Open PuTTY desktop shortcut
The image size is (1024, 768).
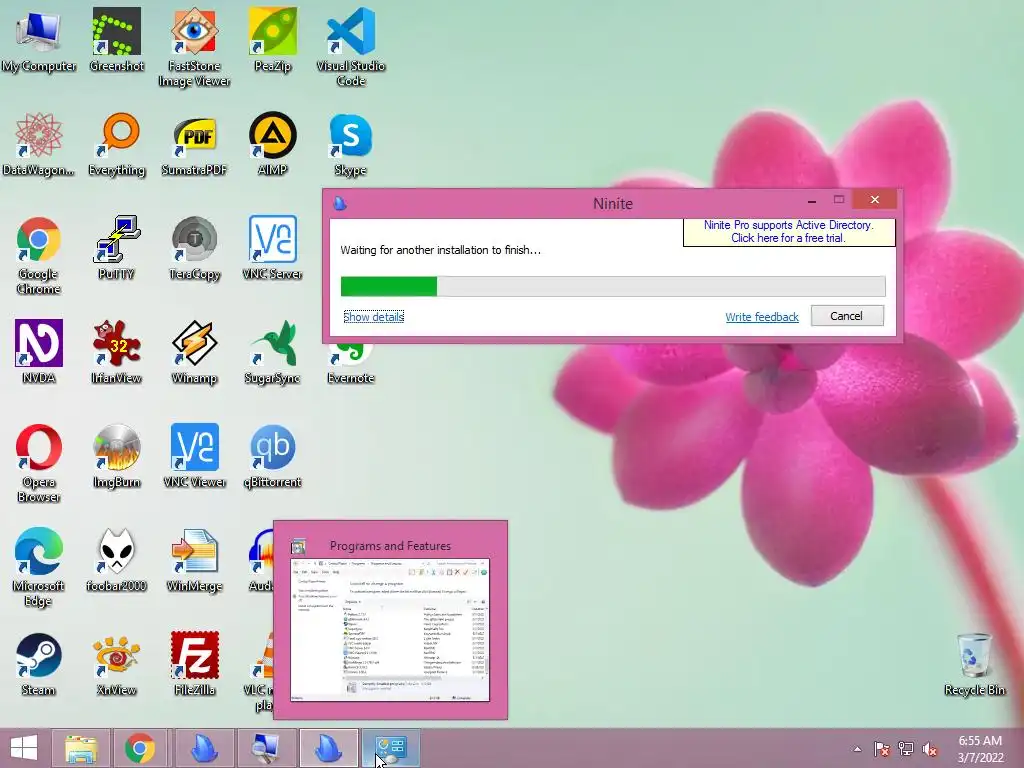(x=116, y=248)
